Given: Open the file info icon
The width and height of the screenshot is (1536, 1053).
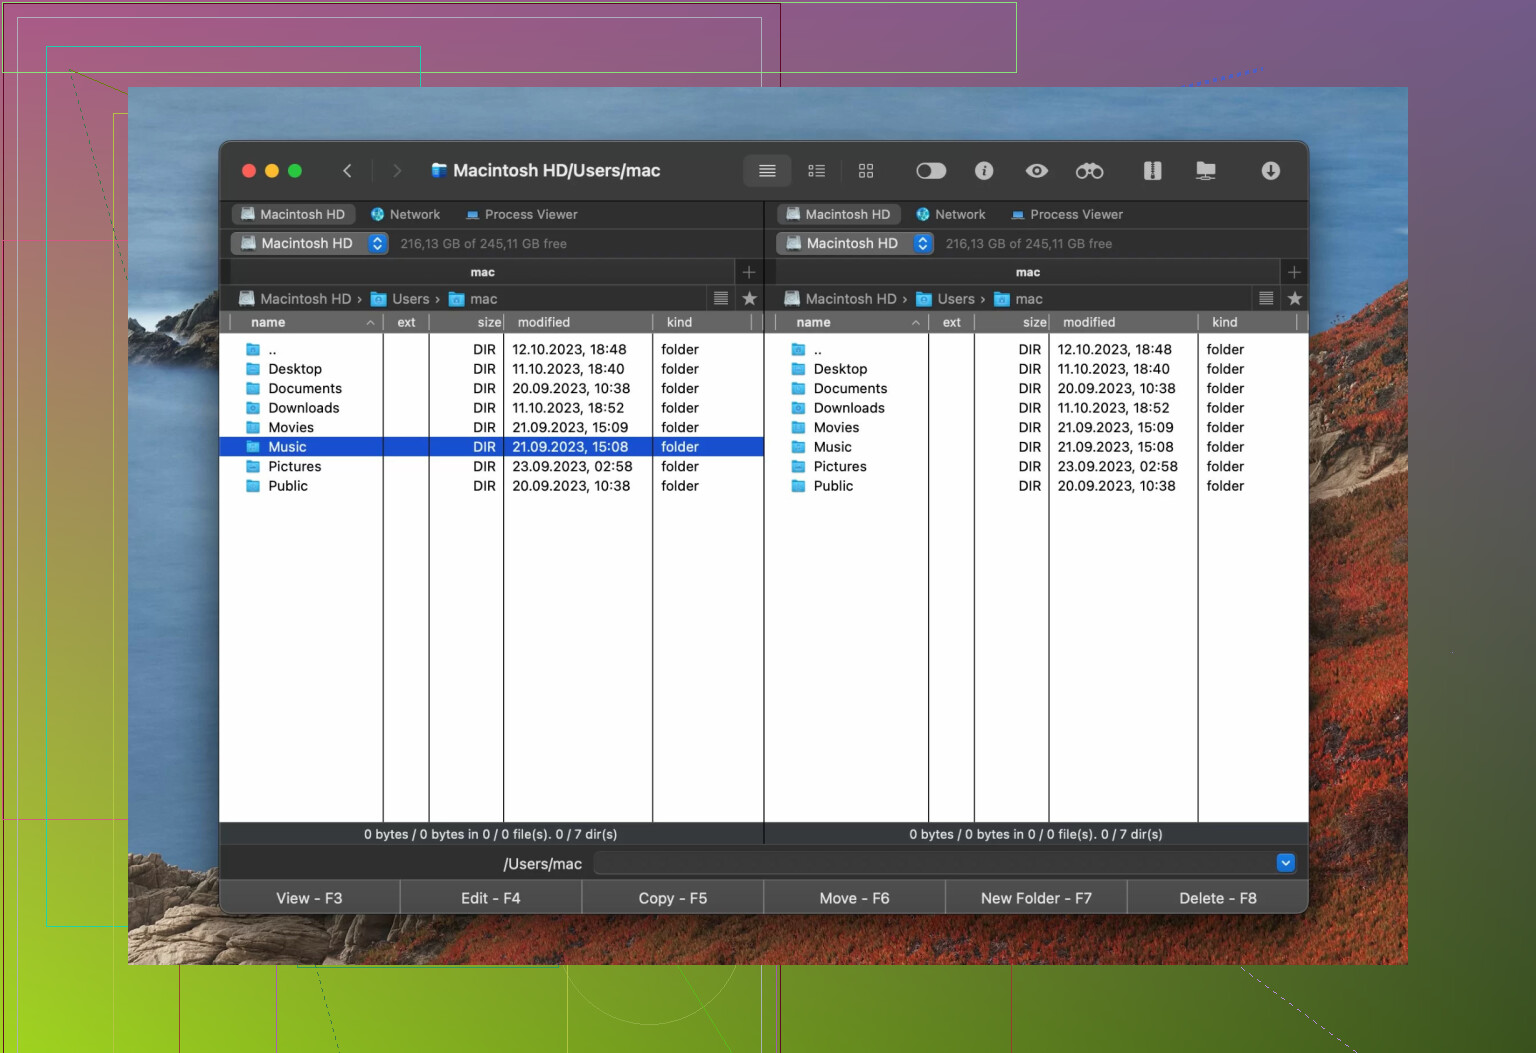Looking at the screenshot, I should click(984, 171).
